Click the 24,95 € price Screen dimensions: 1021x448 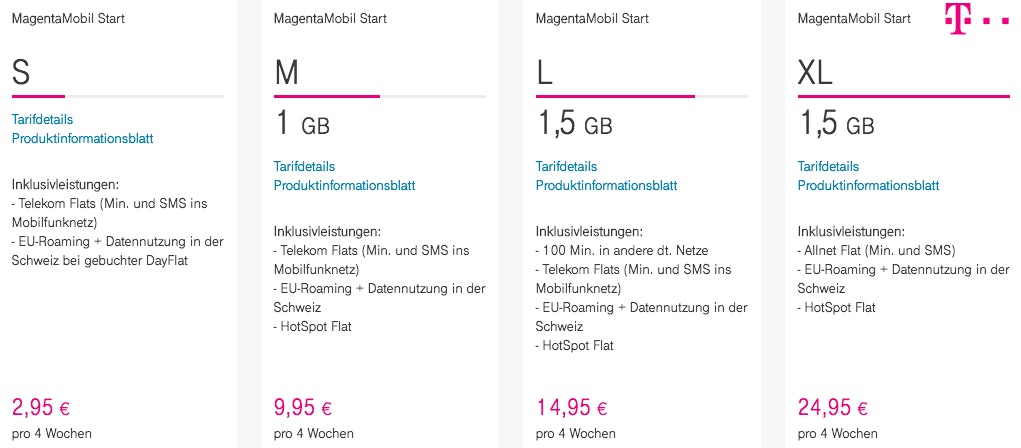click(x=832, y=407)
